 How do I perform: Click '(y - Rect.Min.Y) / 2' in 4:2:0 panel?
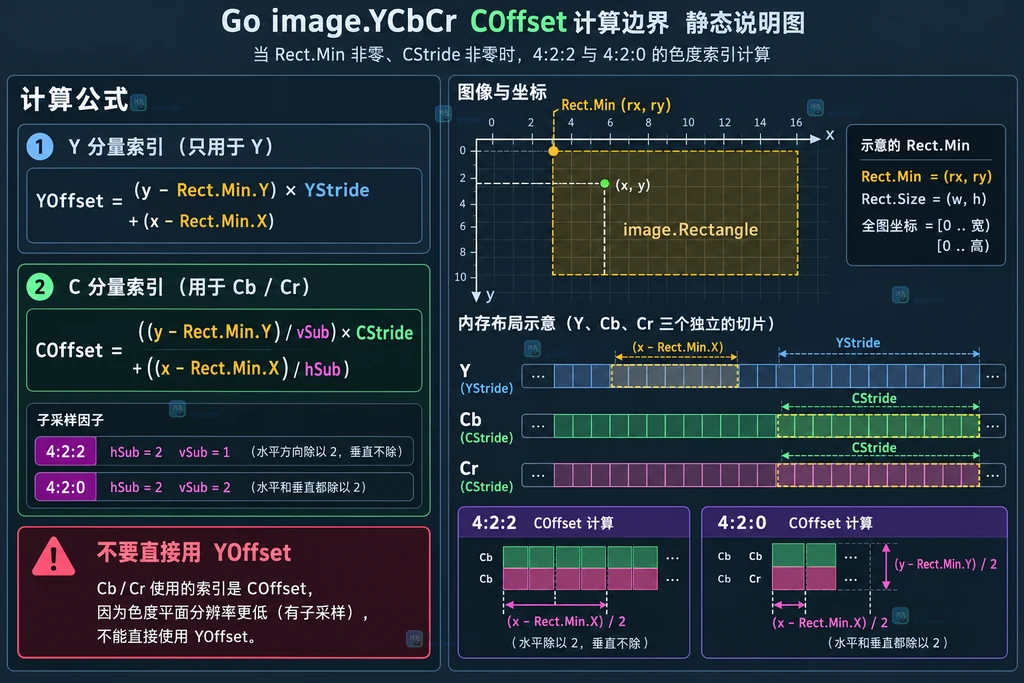pyautogui.click(x=946, y=564)
